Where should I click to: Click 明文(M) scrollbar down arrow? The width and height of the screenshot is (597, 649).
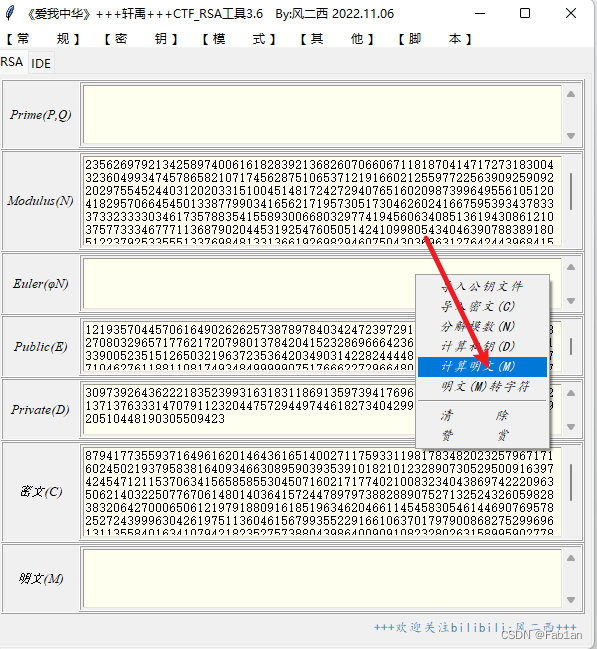(x=571, y=599)
